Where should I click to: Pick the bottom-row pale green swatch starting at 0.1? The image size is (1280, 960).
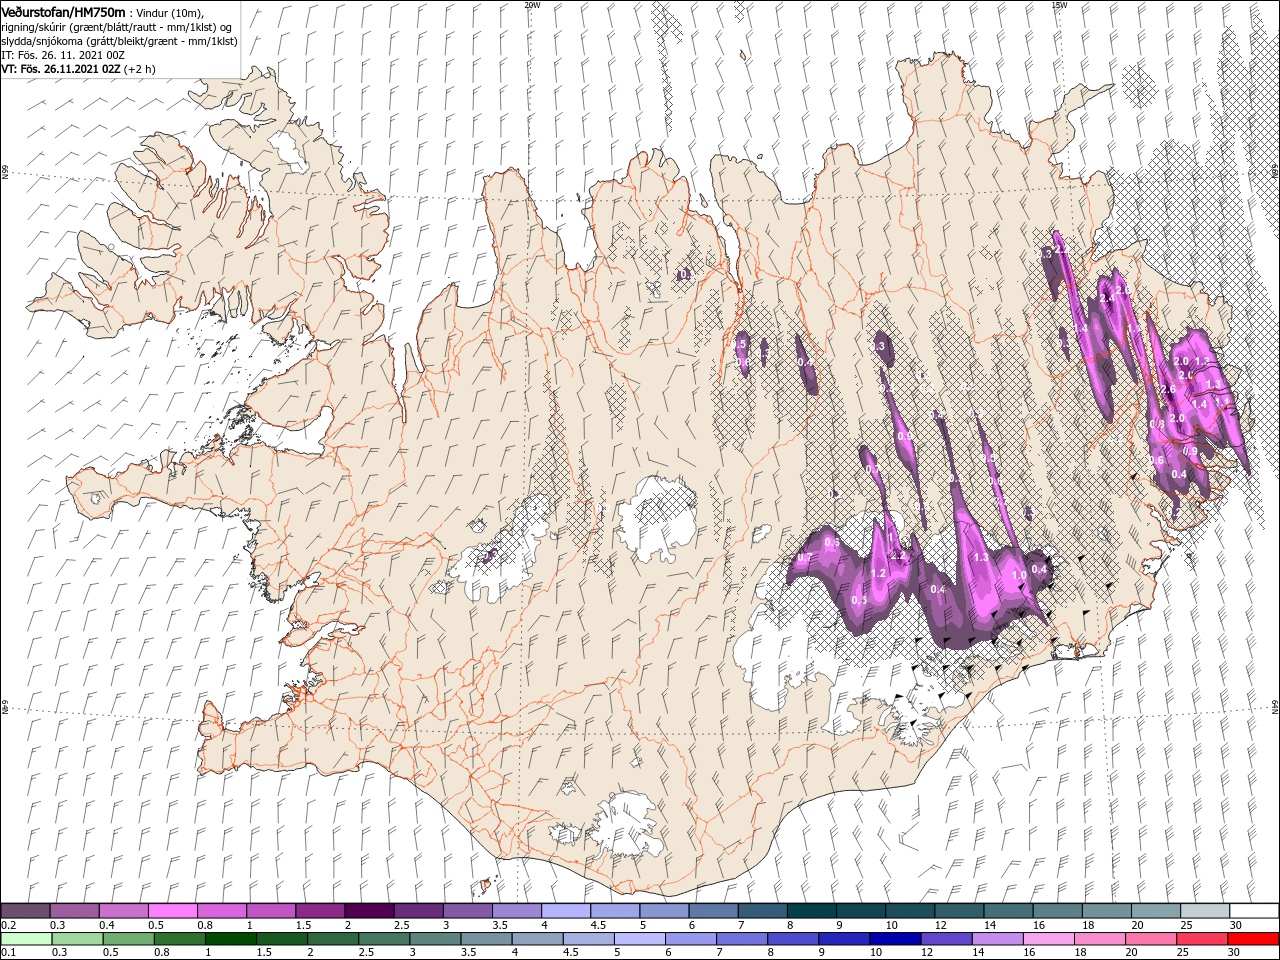[27, 939]
